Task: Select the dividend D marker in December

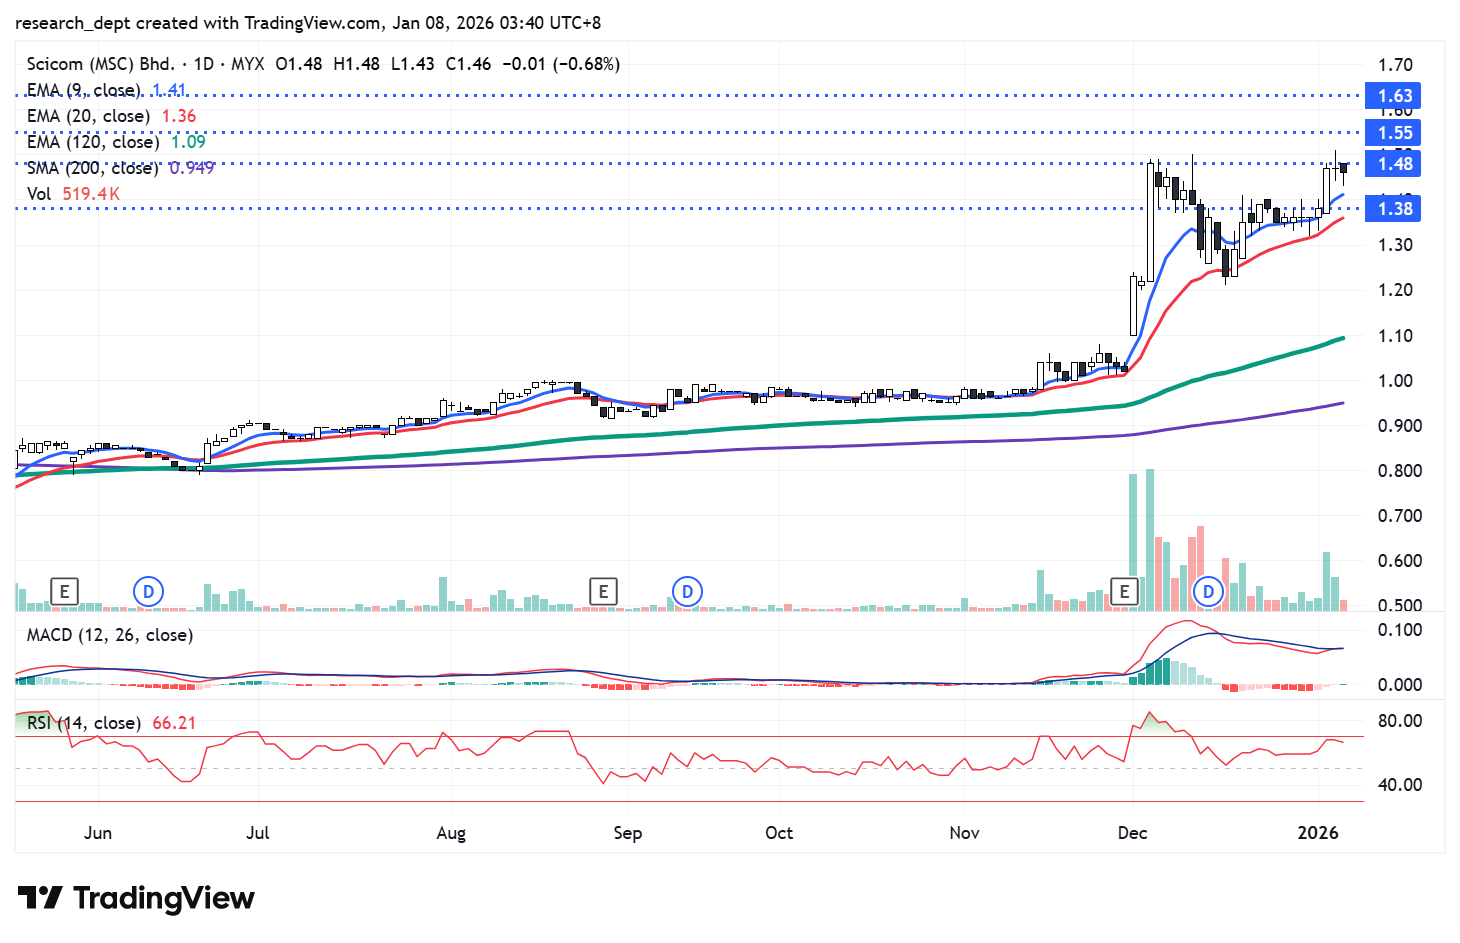Action: [1208, 591]
